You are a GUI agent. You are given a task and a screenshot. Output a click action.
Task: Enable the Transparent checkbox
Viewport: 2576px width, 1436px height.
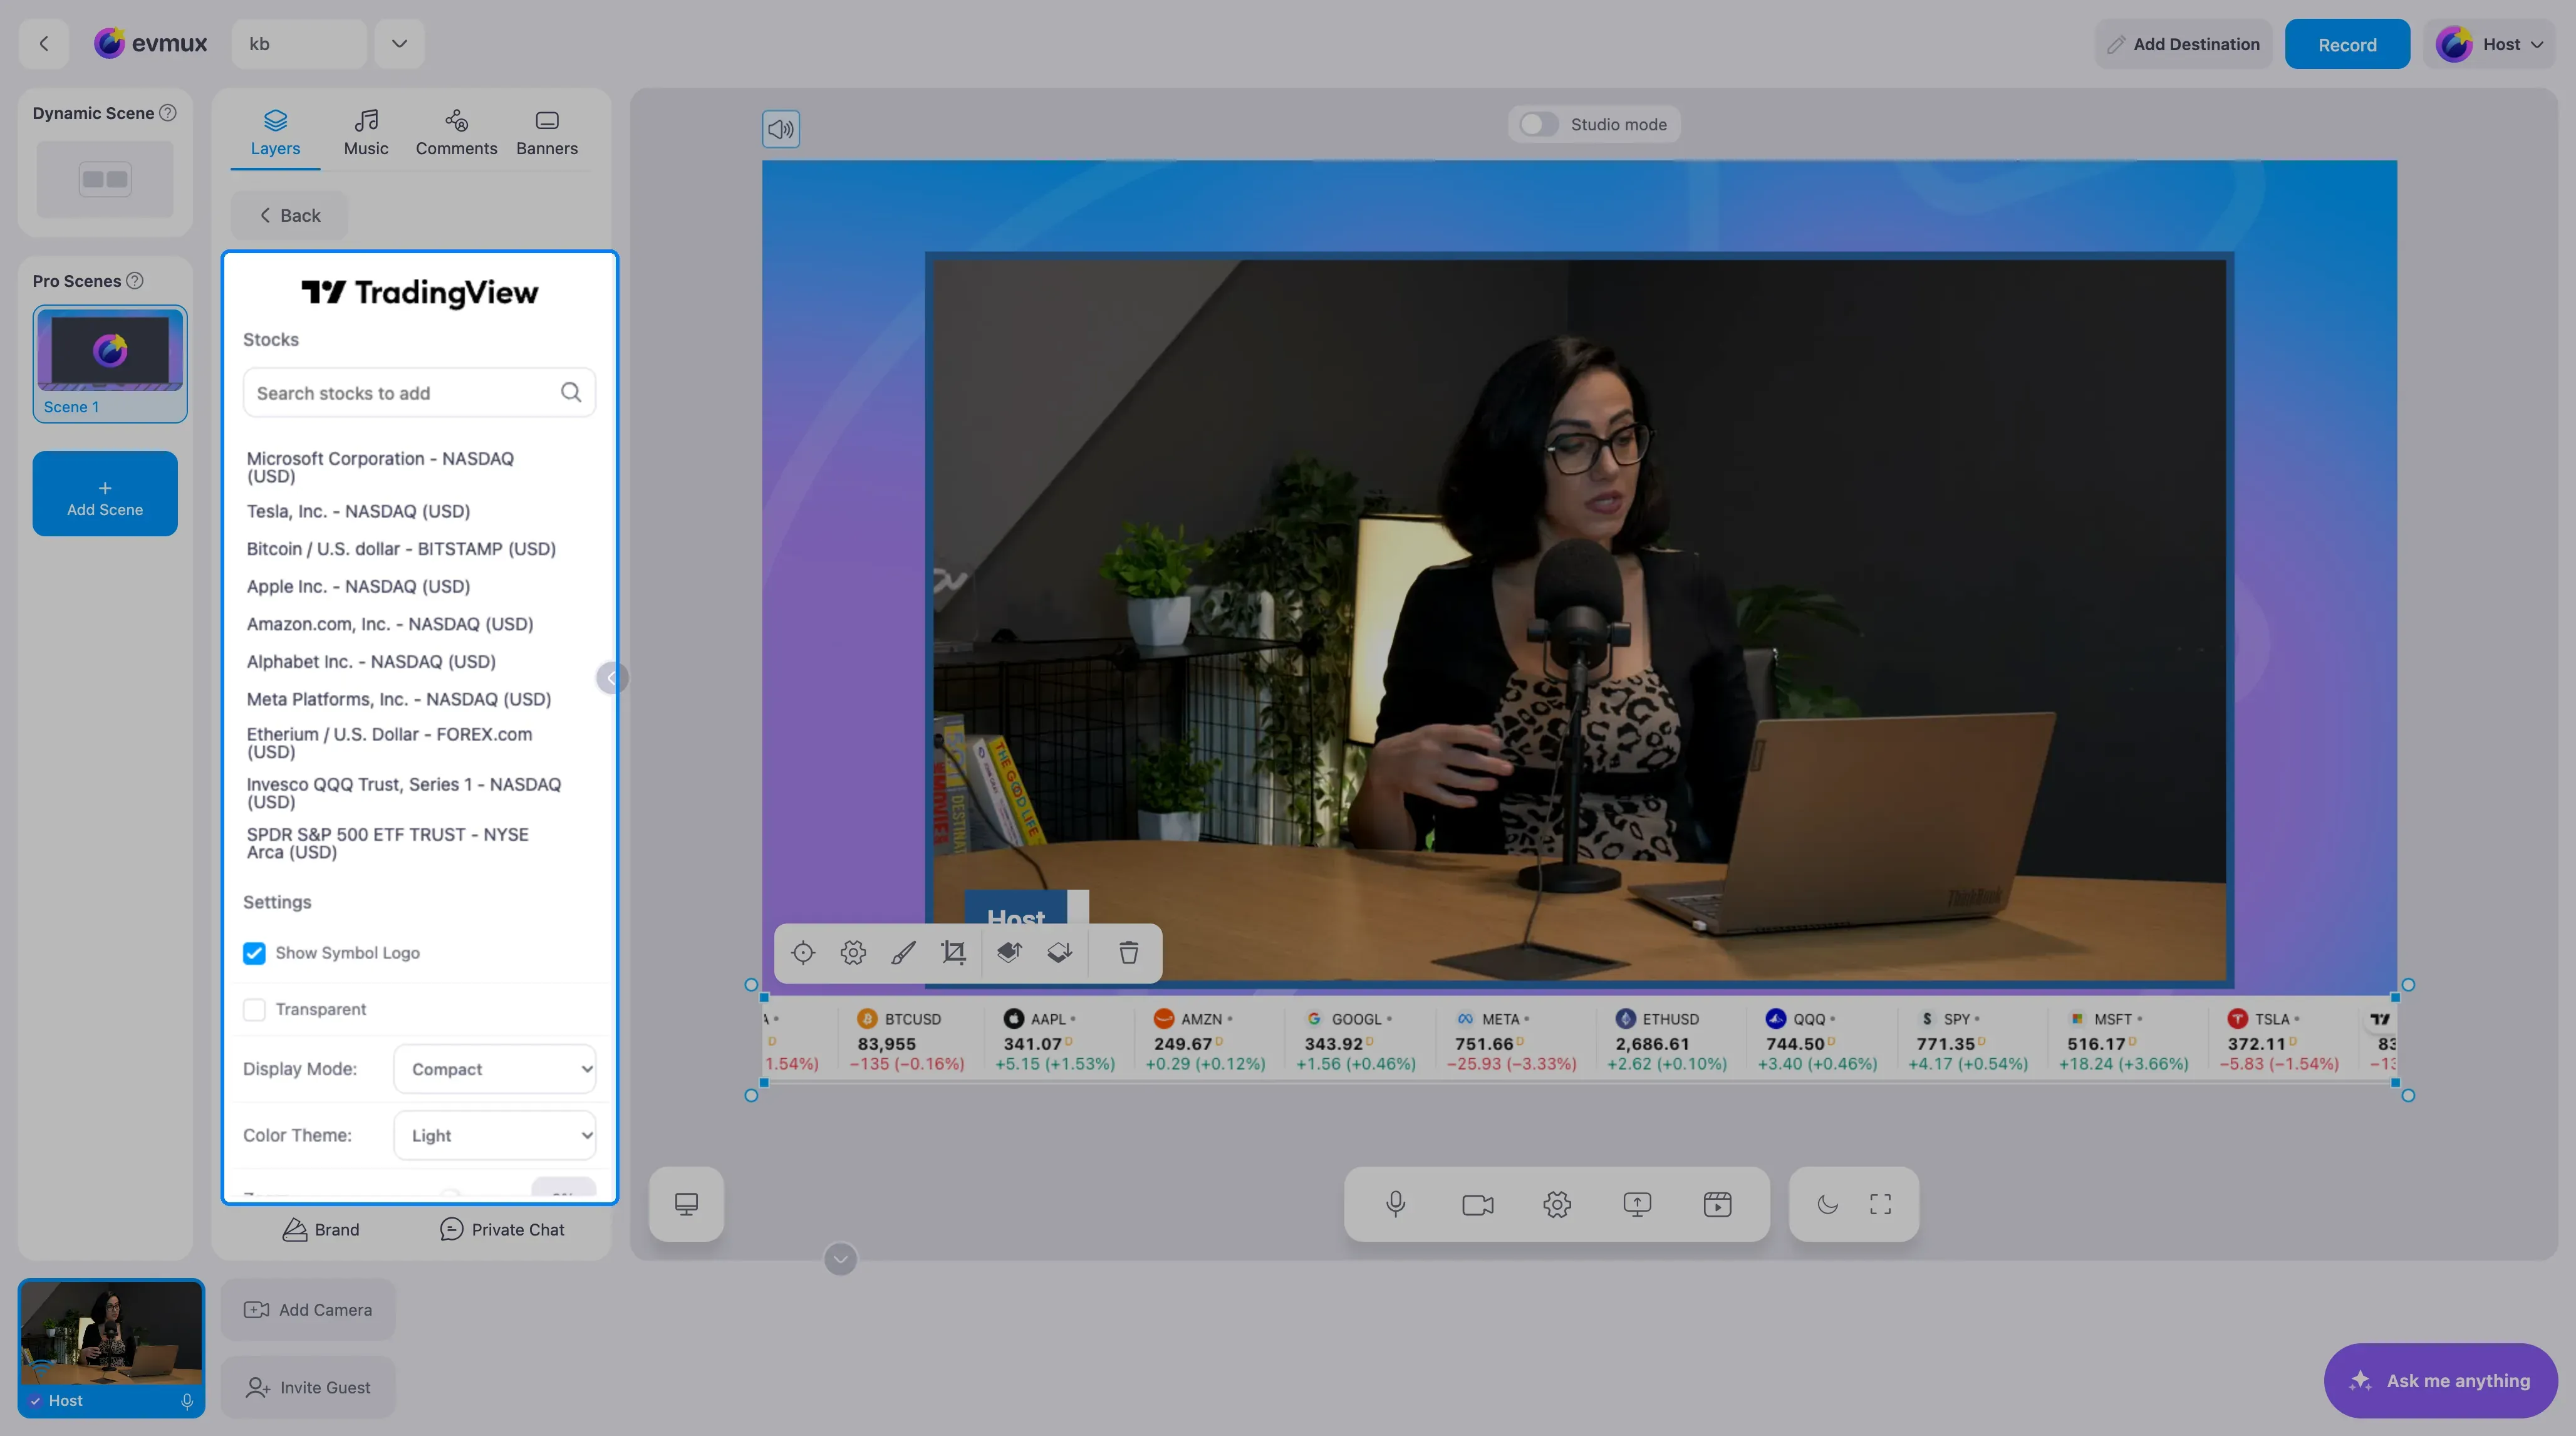[254, 1009]
